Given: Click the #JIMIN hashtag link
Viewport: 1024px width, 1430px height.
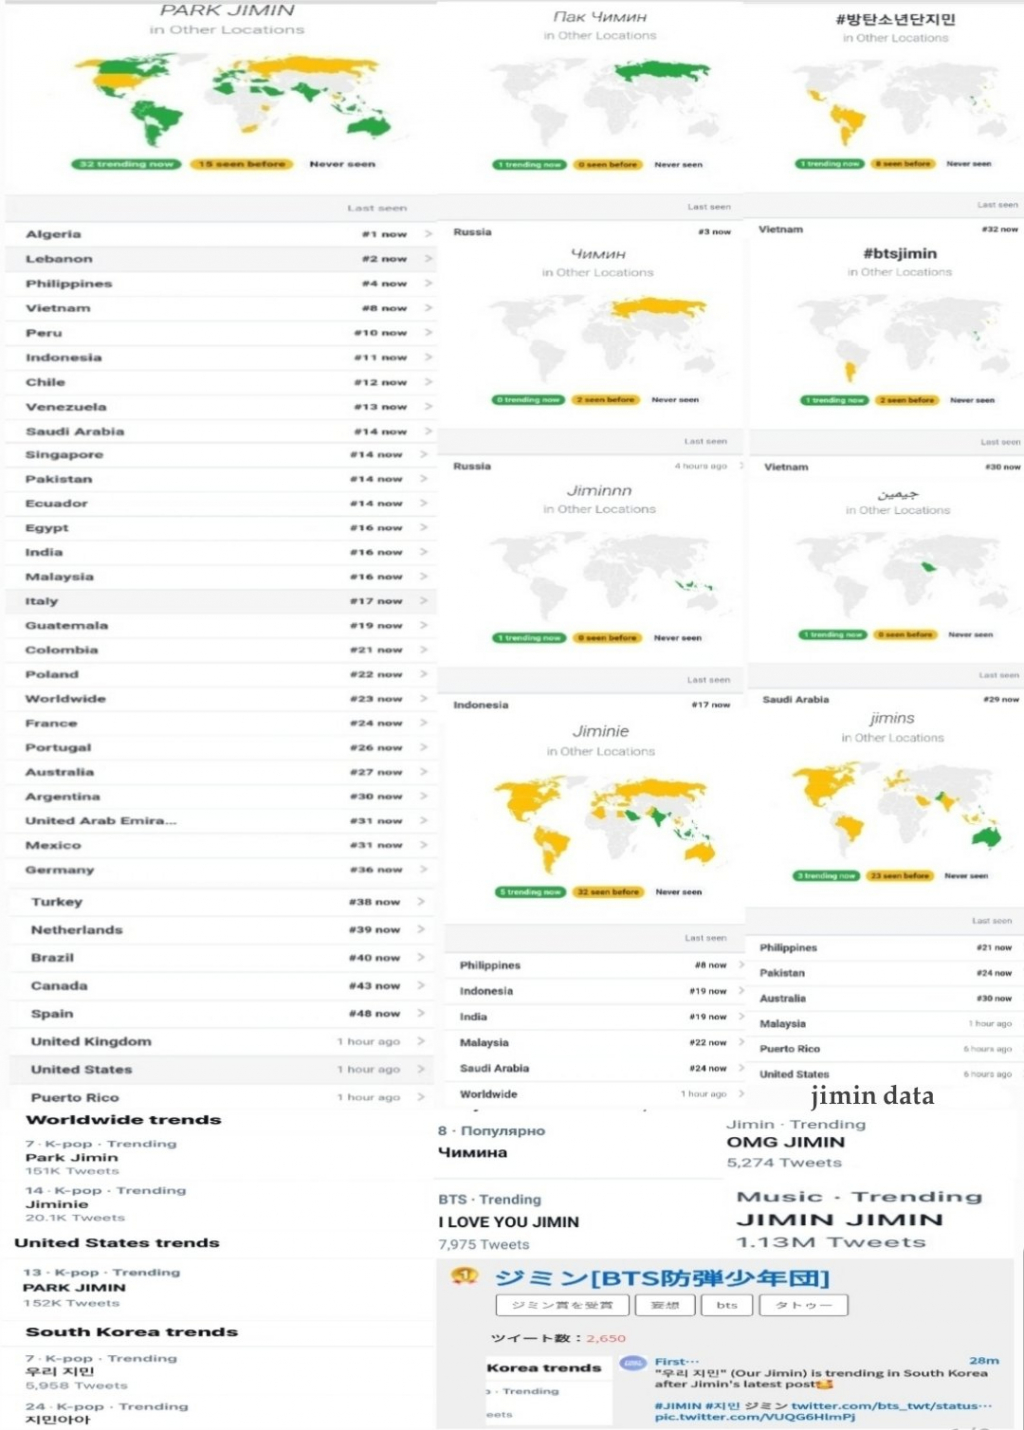Looking at the screenshot, I should [x=678, y=1406].
